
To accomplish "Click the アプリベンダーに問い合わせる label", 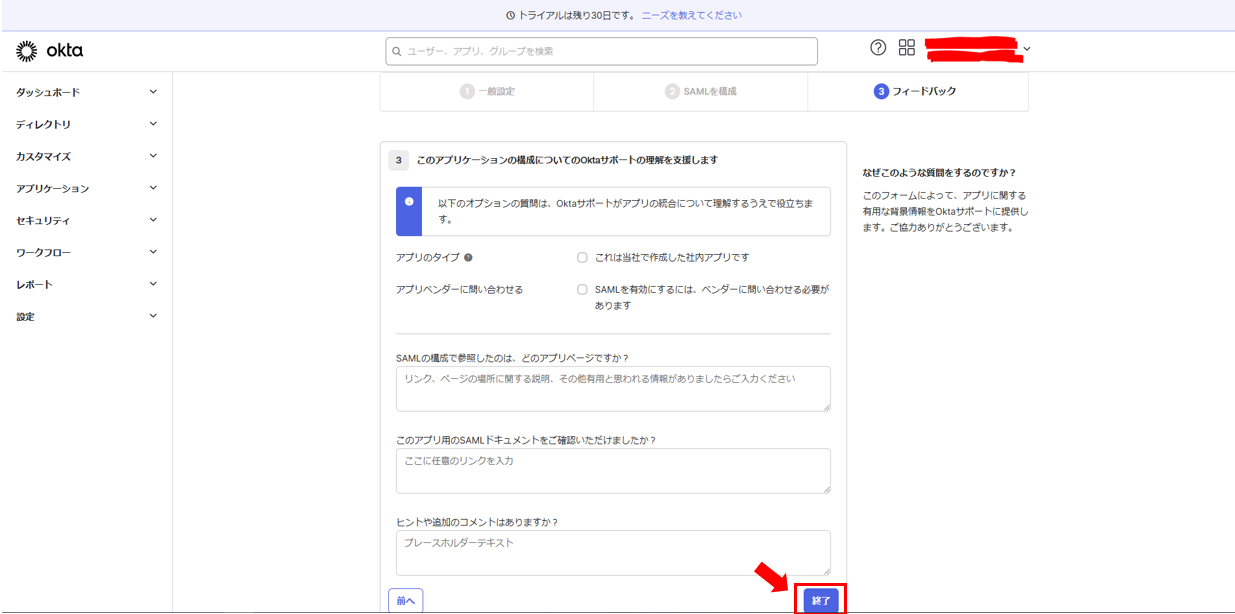I will (x=459, y=290).
